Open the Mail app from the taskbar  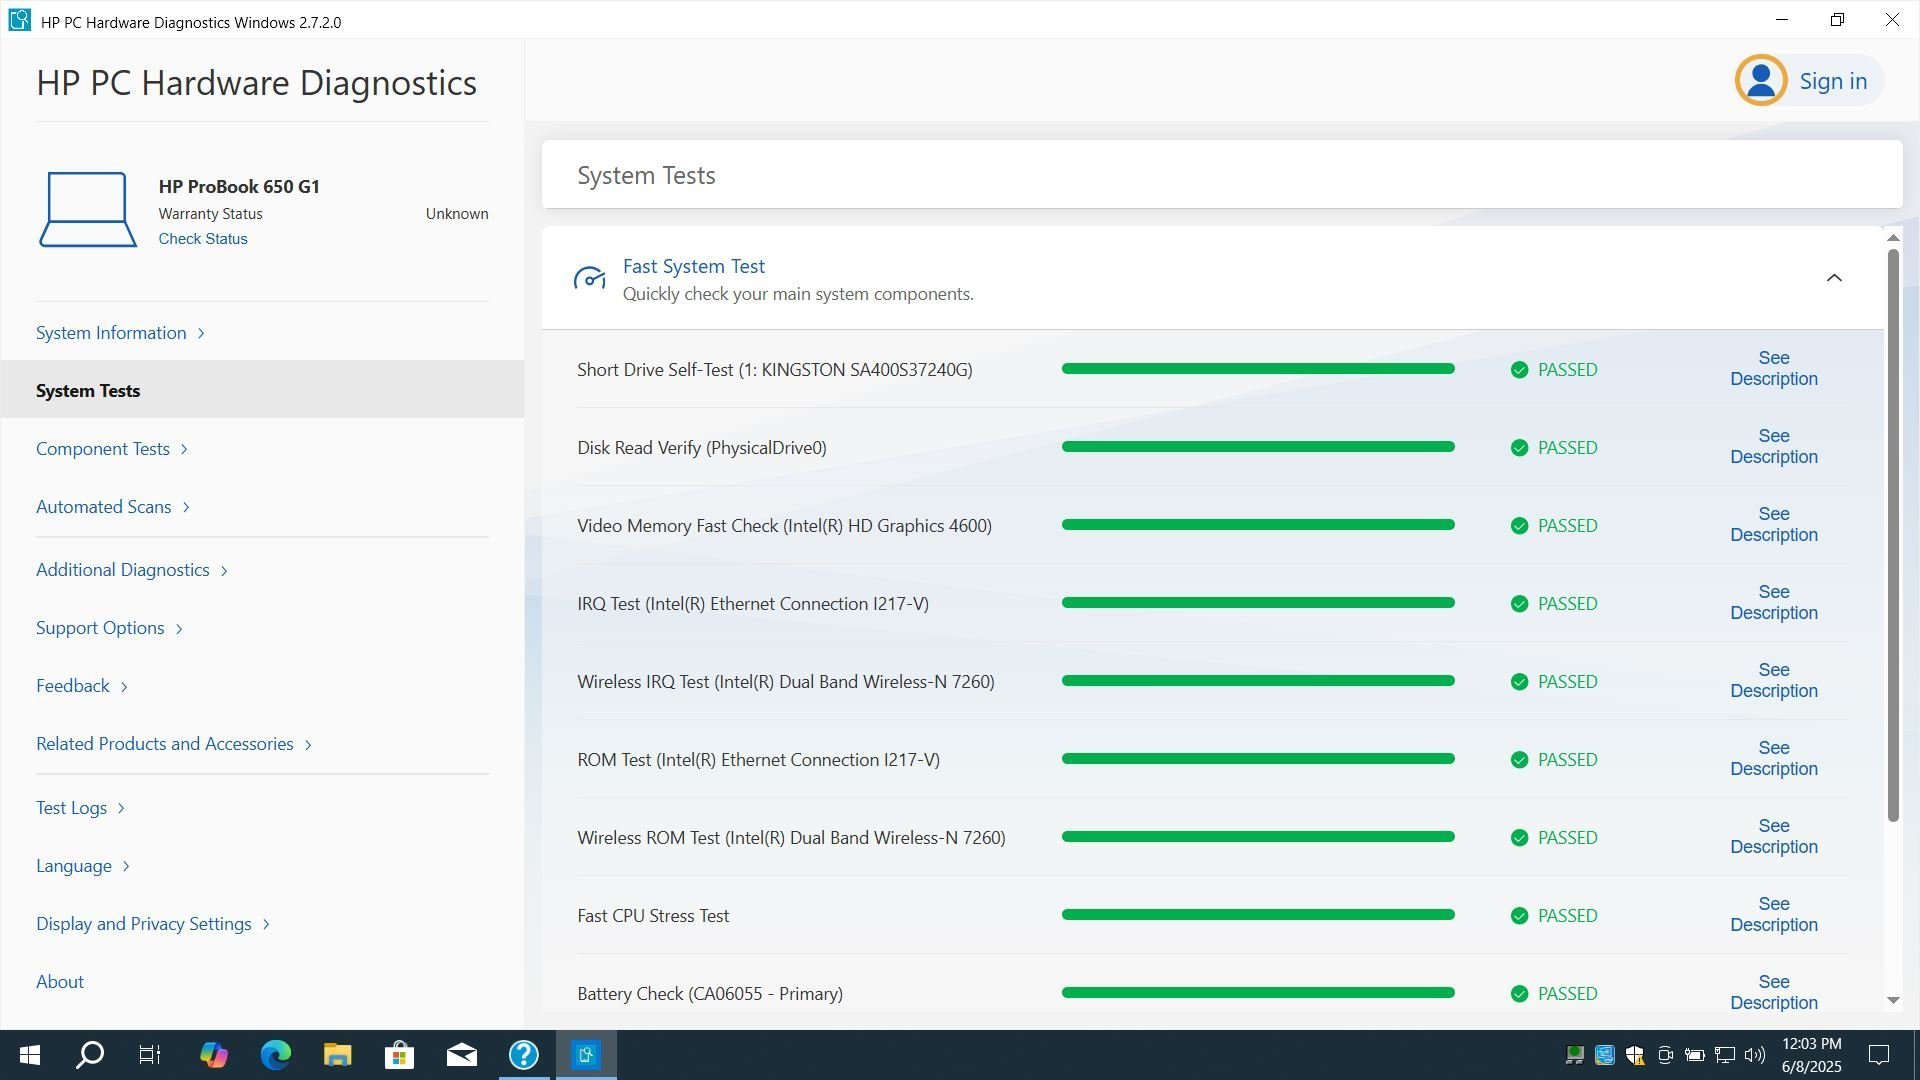coord(461,1055)
